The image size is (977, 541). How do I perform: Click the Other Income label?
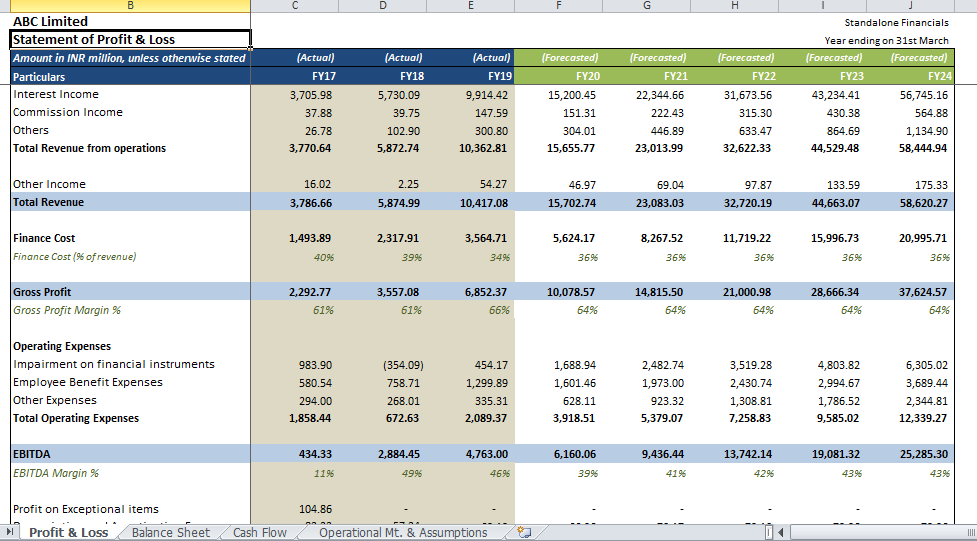click(49, 184)
